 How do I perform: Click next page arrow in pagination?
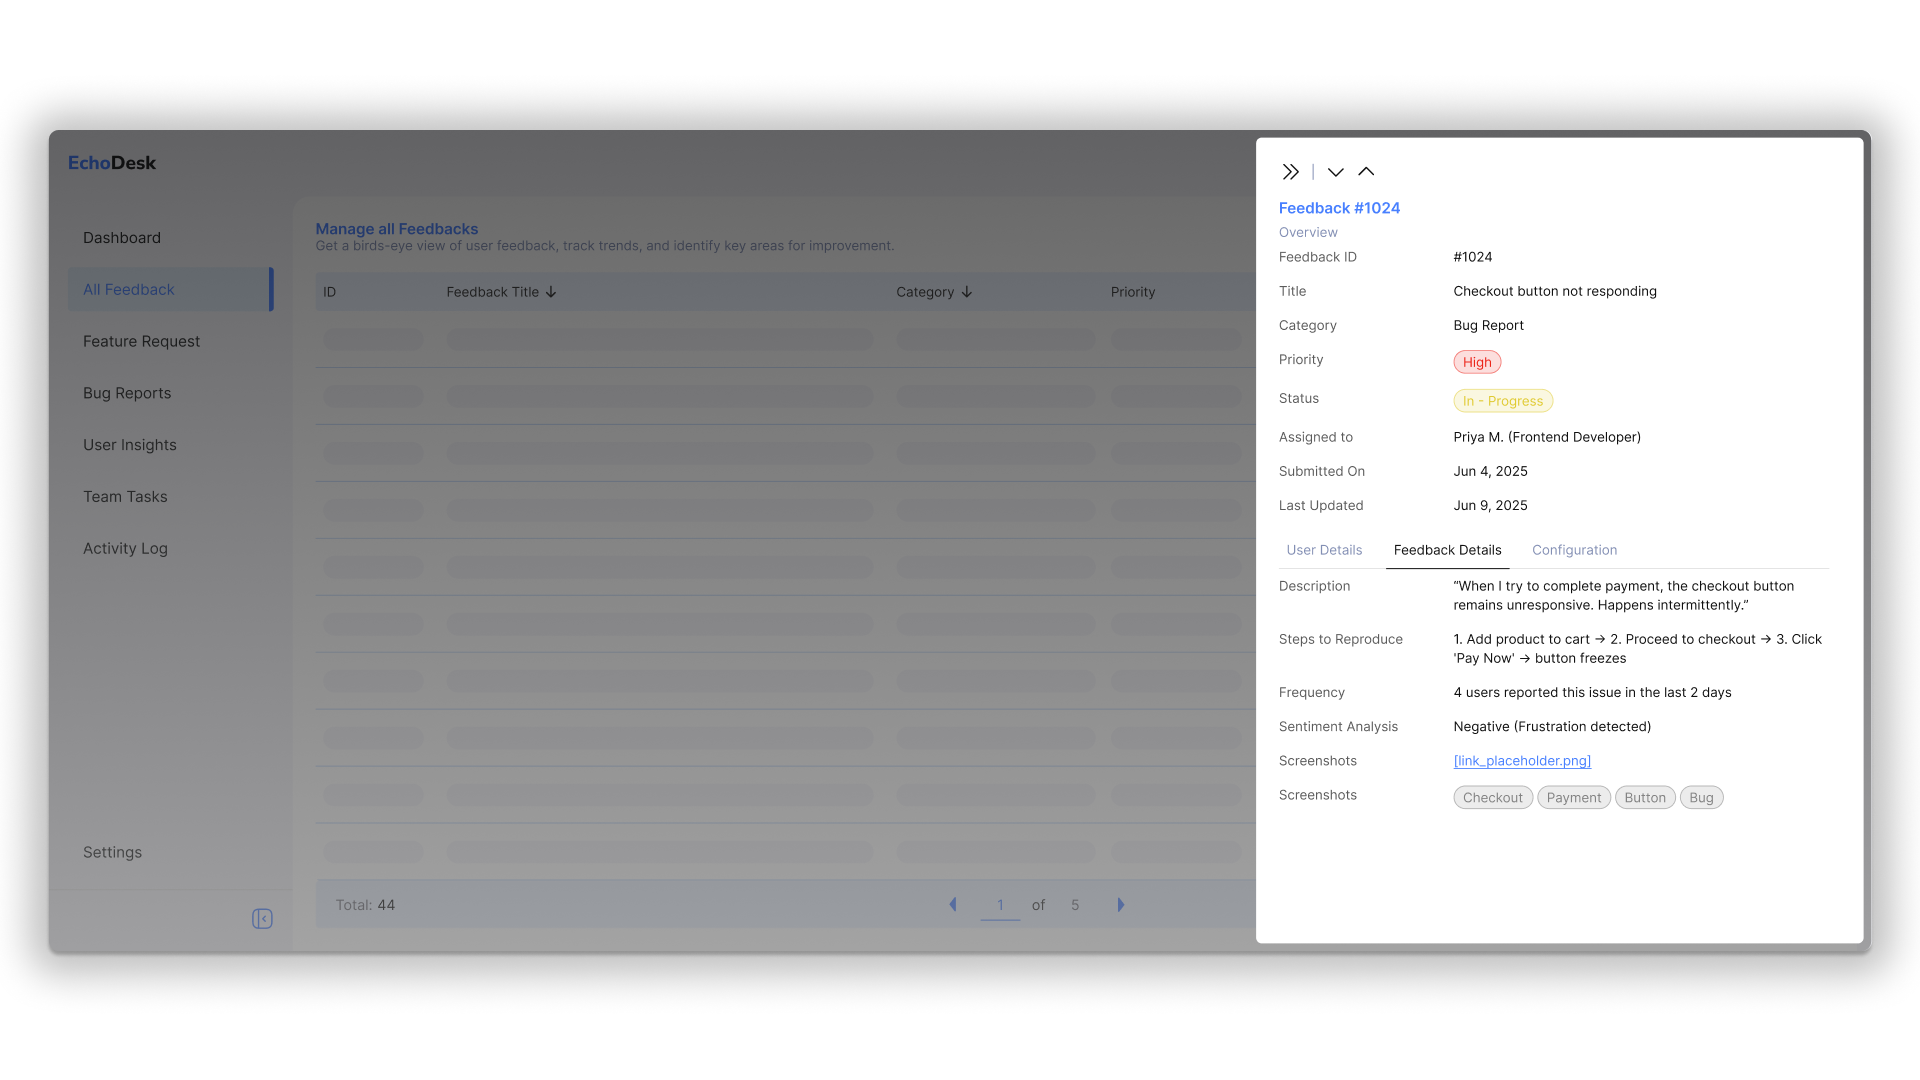(x=1120, y=904)
